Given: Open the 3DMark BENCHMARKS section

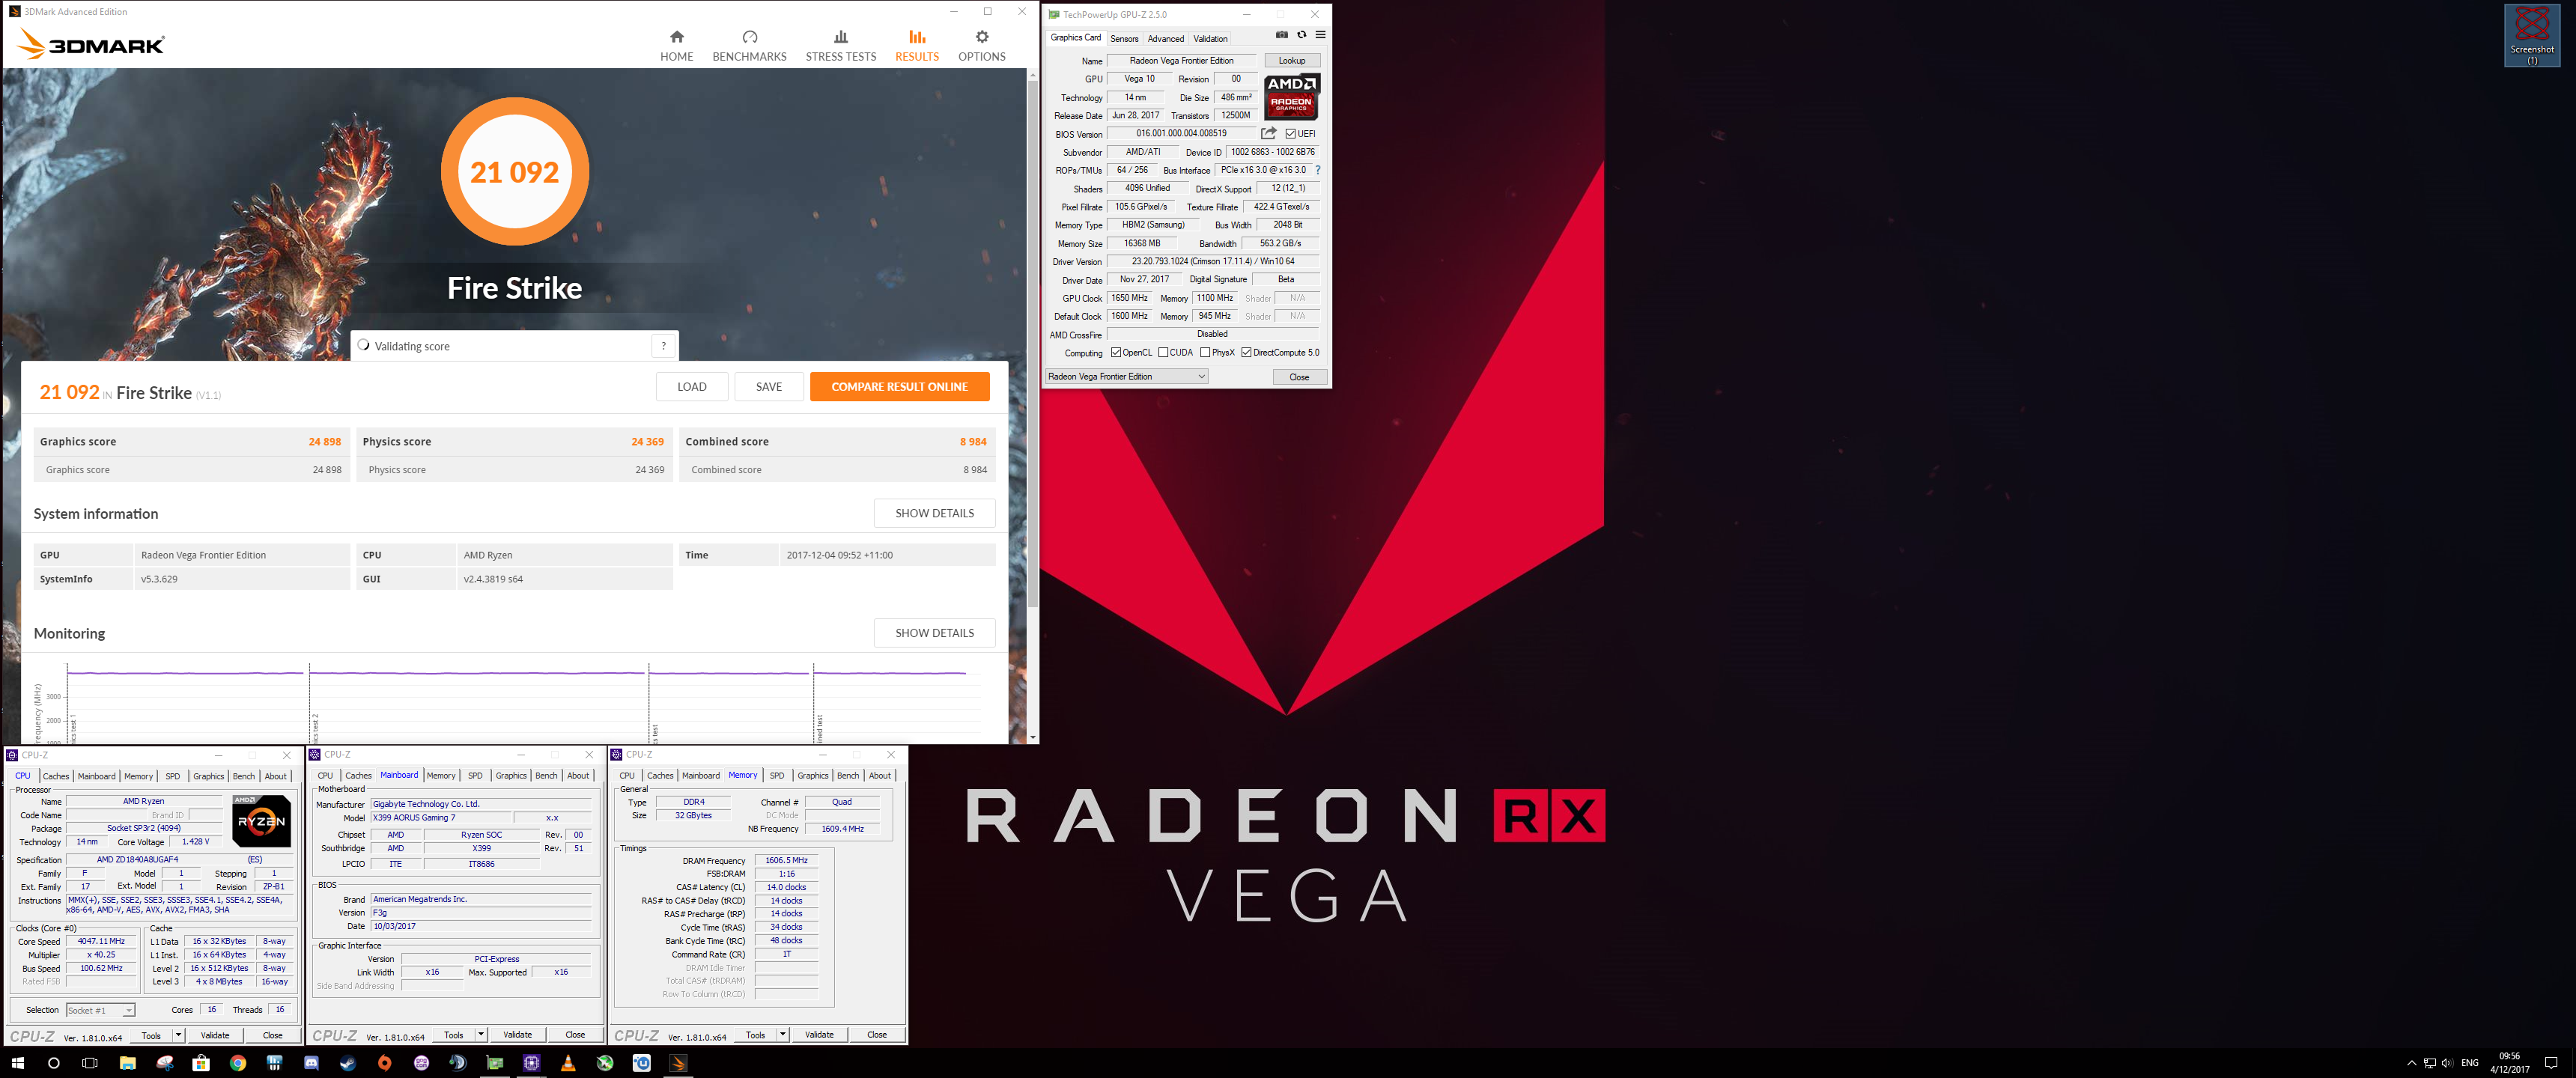Looking at the screenshot, I should 749,46.
